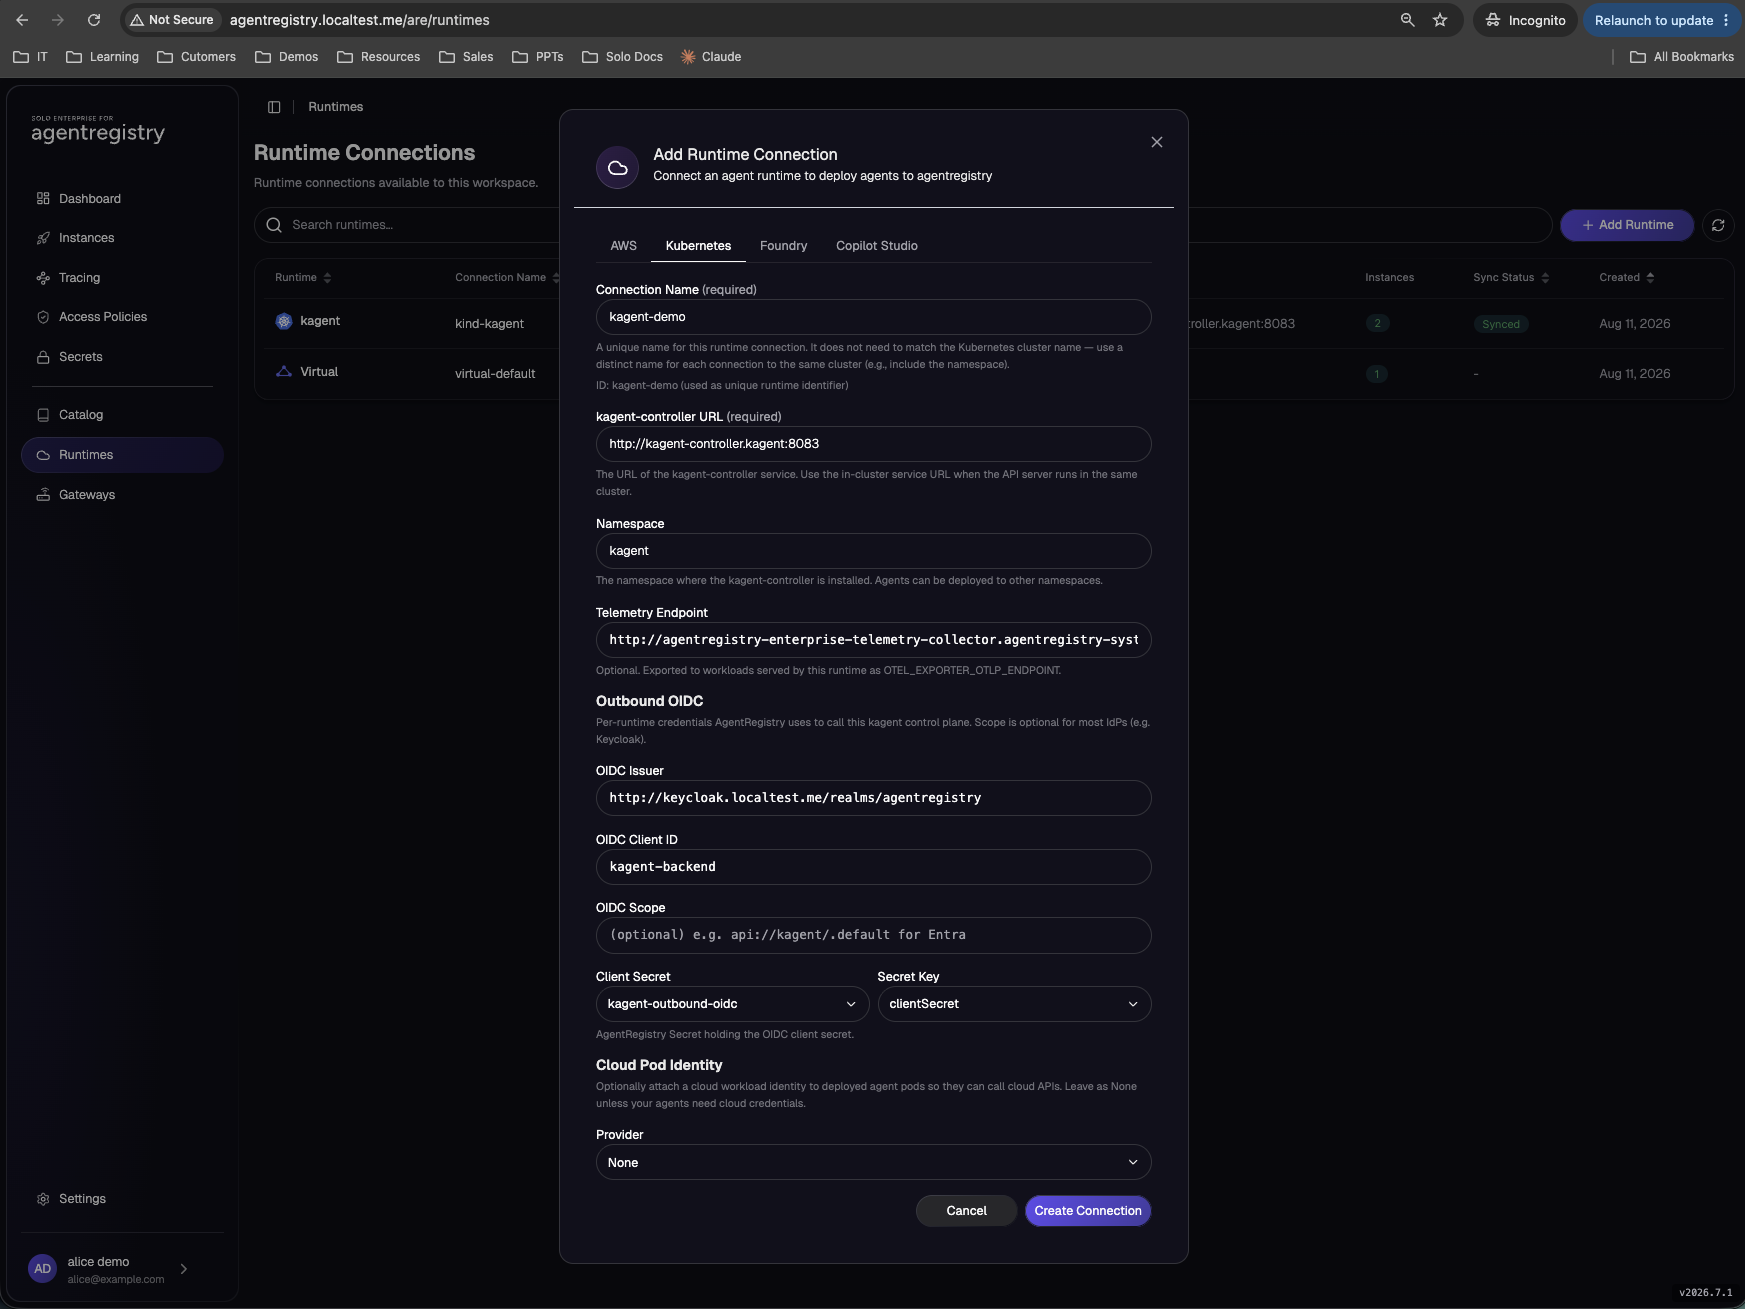Click the browser zoom magnifier icon
This screenshot has height=1309, width=1745.
[x=1408, y=20]
